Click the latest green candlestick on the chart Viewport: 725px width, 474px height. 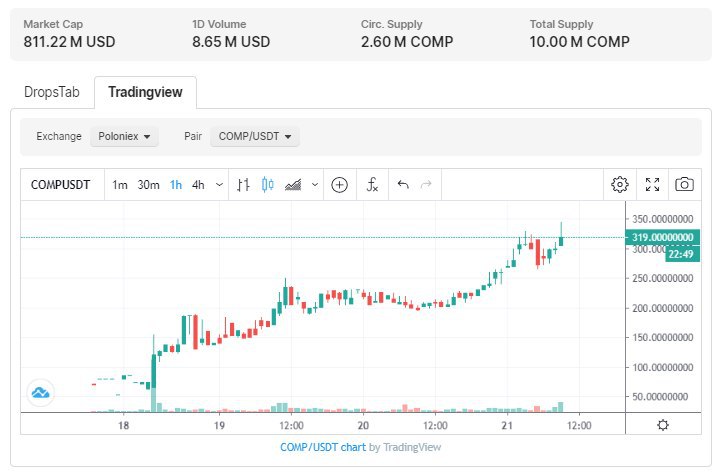point(561,241)
